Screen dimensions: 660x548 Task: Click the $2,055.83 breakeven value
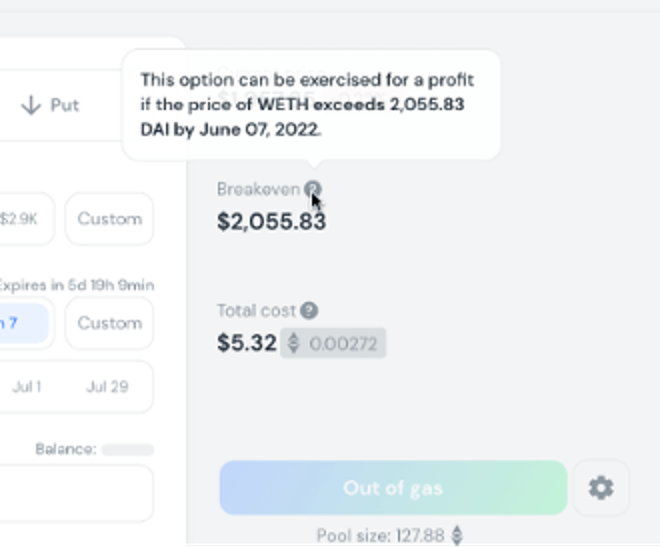point(271,221)
